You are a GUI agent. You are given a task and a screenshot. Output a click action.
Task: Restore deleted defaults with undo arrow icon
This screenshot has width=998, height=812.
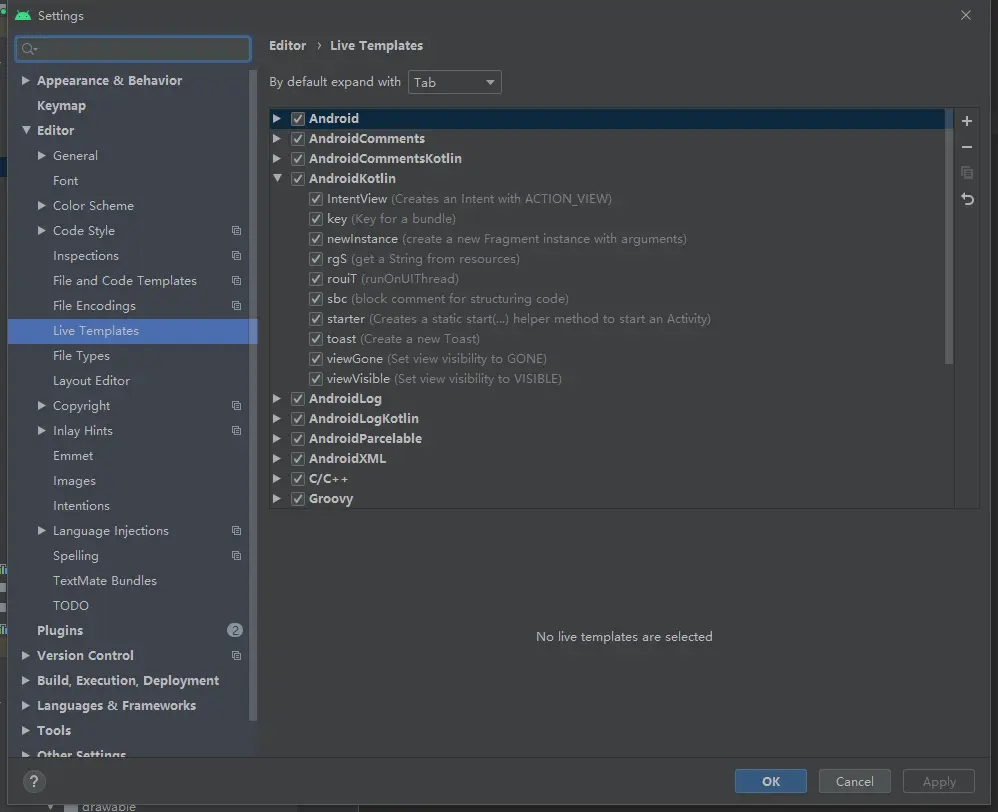967,199
